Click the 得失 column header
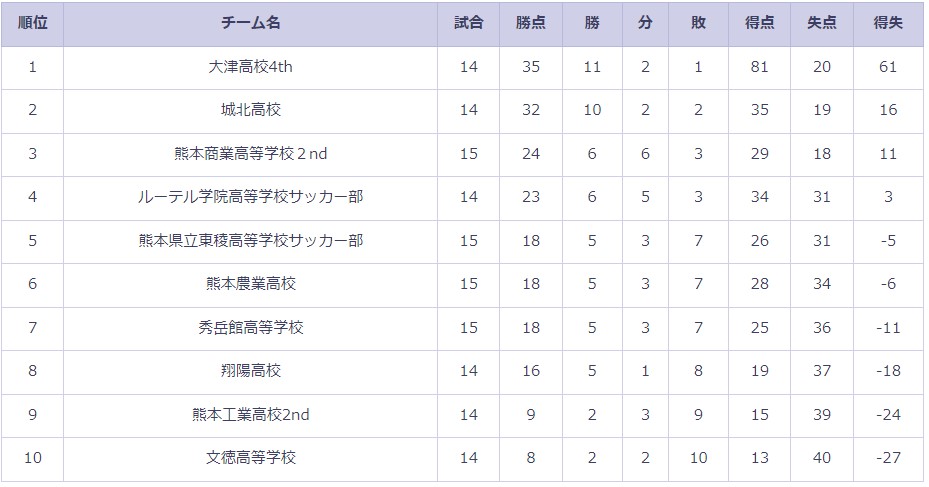Viewport: 929px width, 487px height. coord(888,23)
